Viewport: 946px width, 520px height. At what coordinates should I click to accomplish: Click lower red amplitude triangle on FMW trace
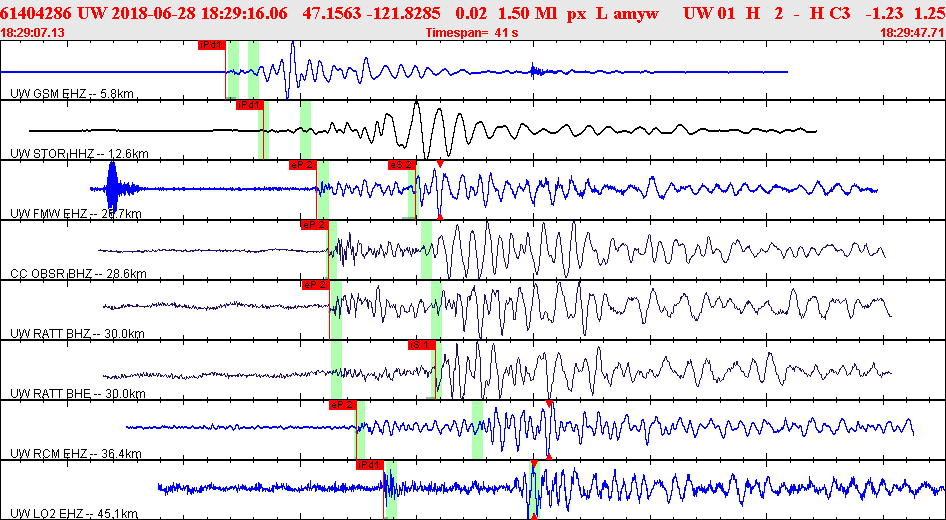pyautogui.click(x=440, y=216)
